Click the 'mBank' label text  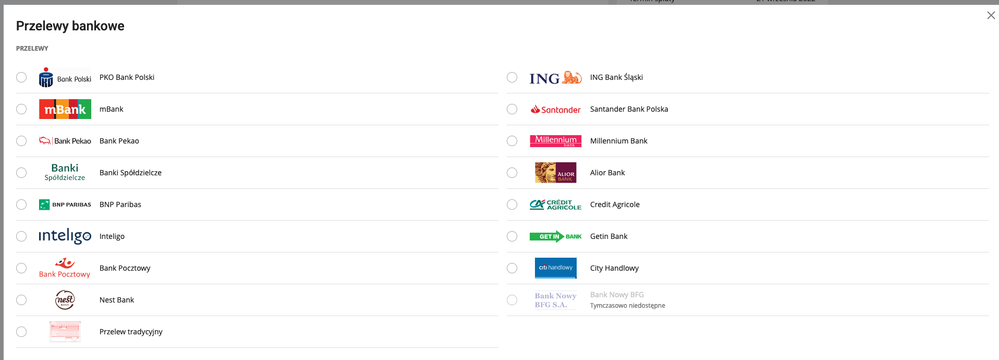[111, 109]
